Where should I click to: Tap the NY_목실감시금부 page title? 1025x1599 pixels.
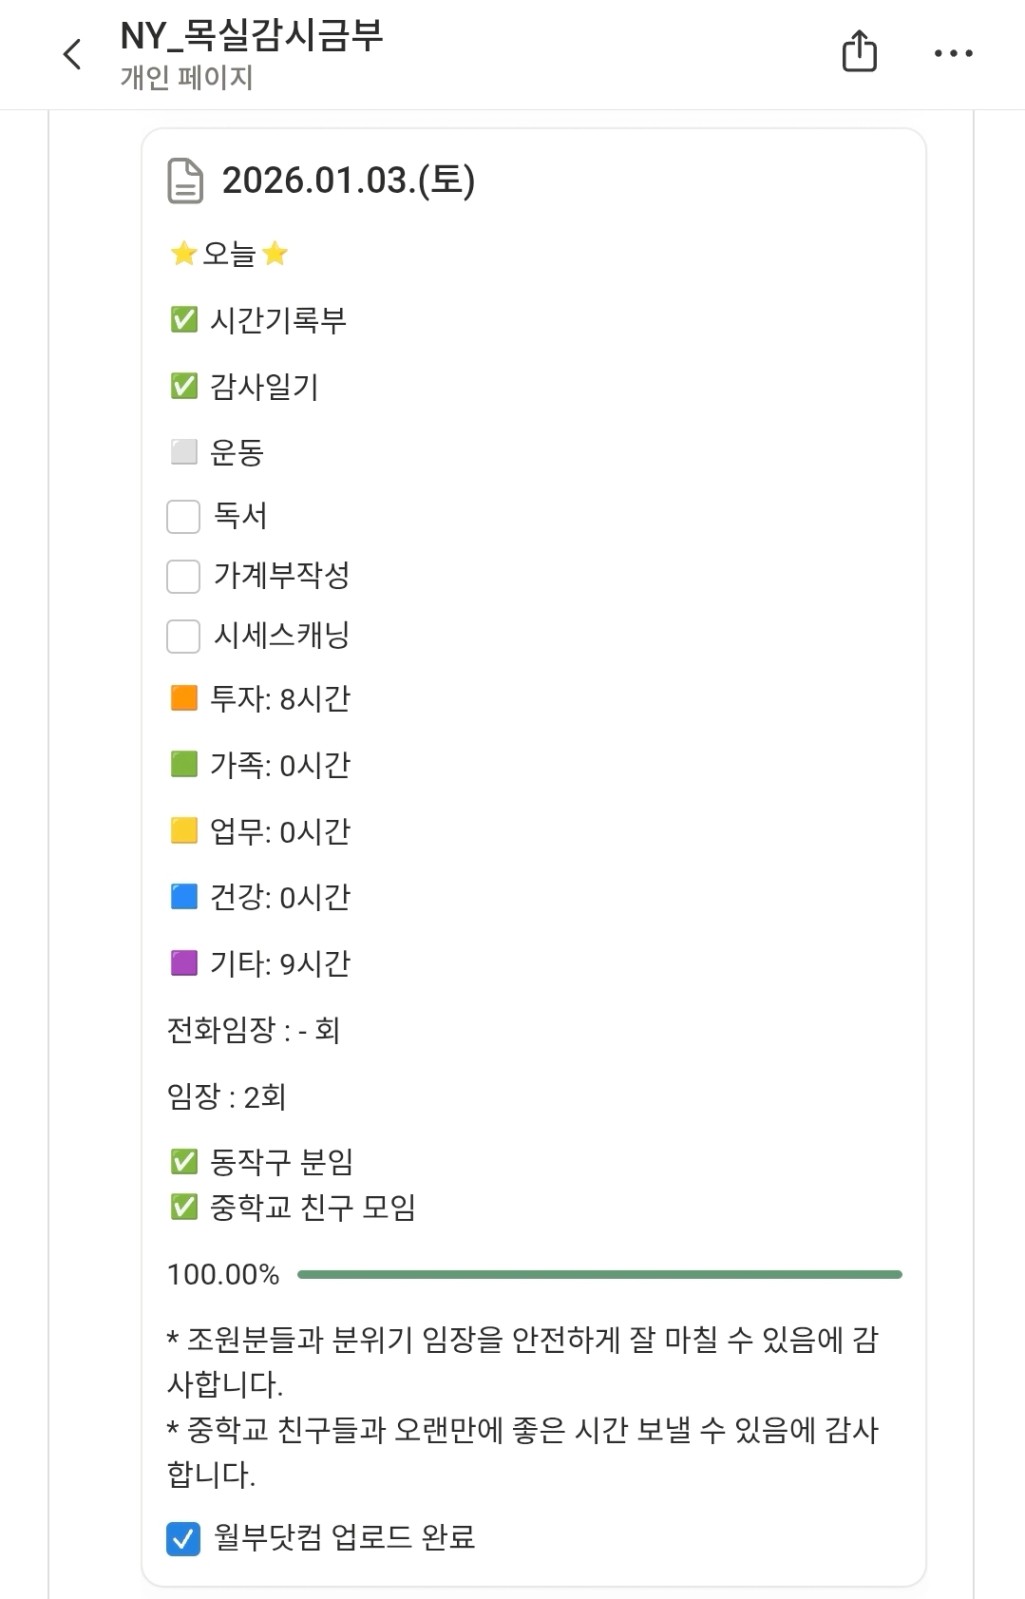coord(251,36)
